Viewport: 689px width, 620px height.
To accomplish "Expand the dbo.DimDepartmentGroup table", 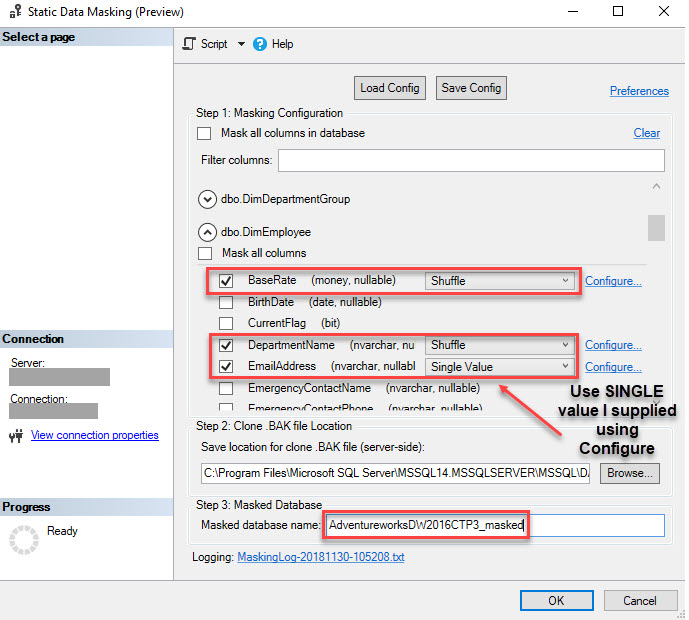I will click(x=207, y=199).
